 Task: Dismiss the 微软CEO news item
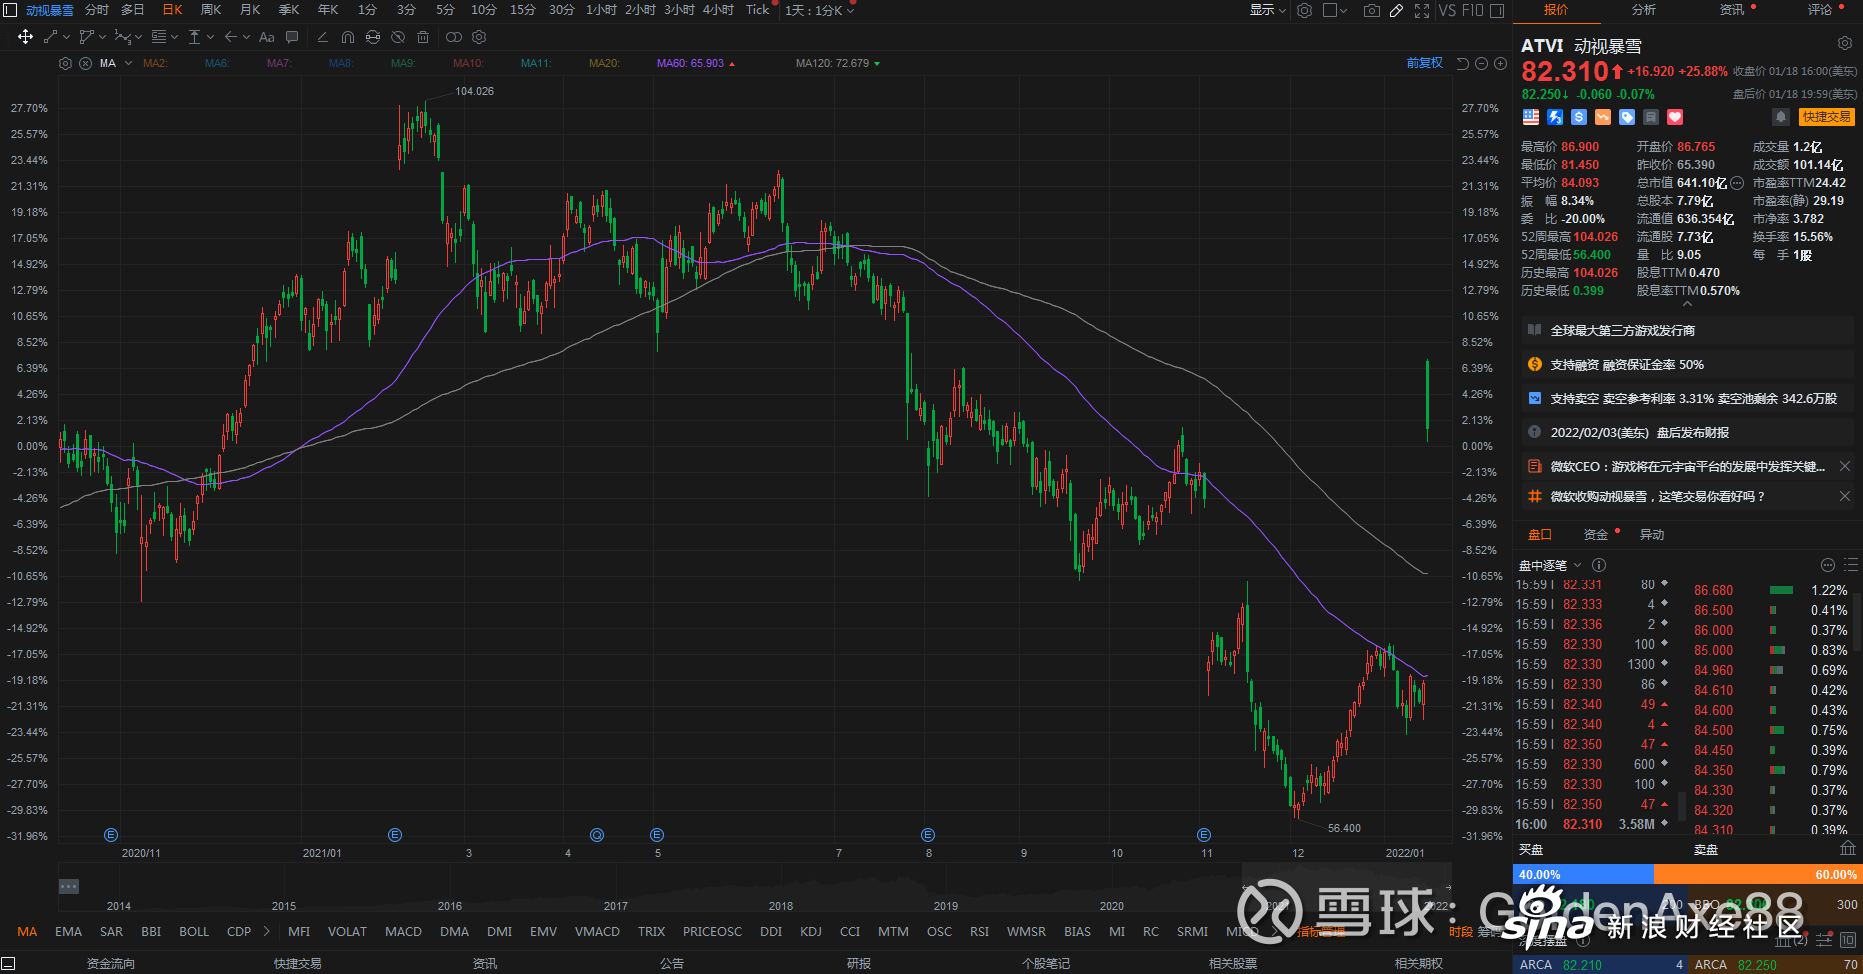pyautogui.click(x=1845, y=467)
